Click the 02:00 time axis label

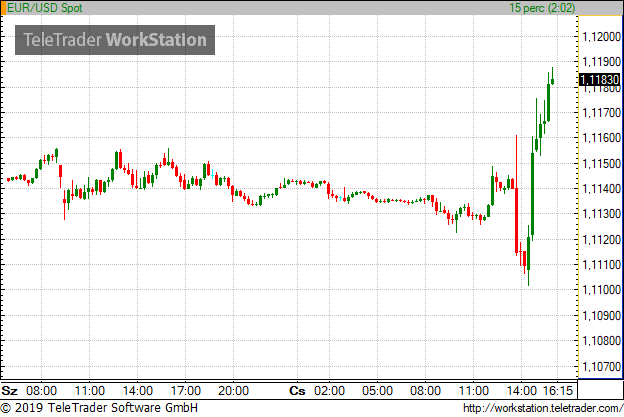pyautogui.click(x=330, y=390)
